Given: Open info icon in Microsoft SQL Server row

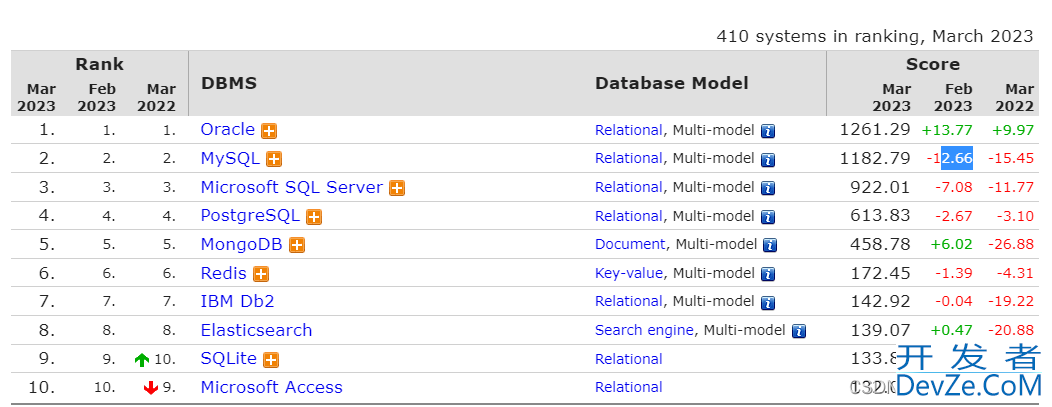Looking at the screenshot, I should (x=768, y=188).
